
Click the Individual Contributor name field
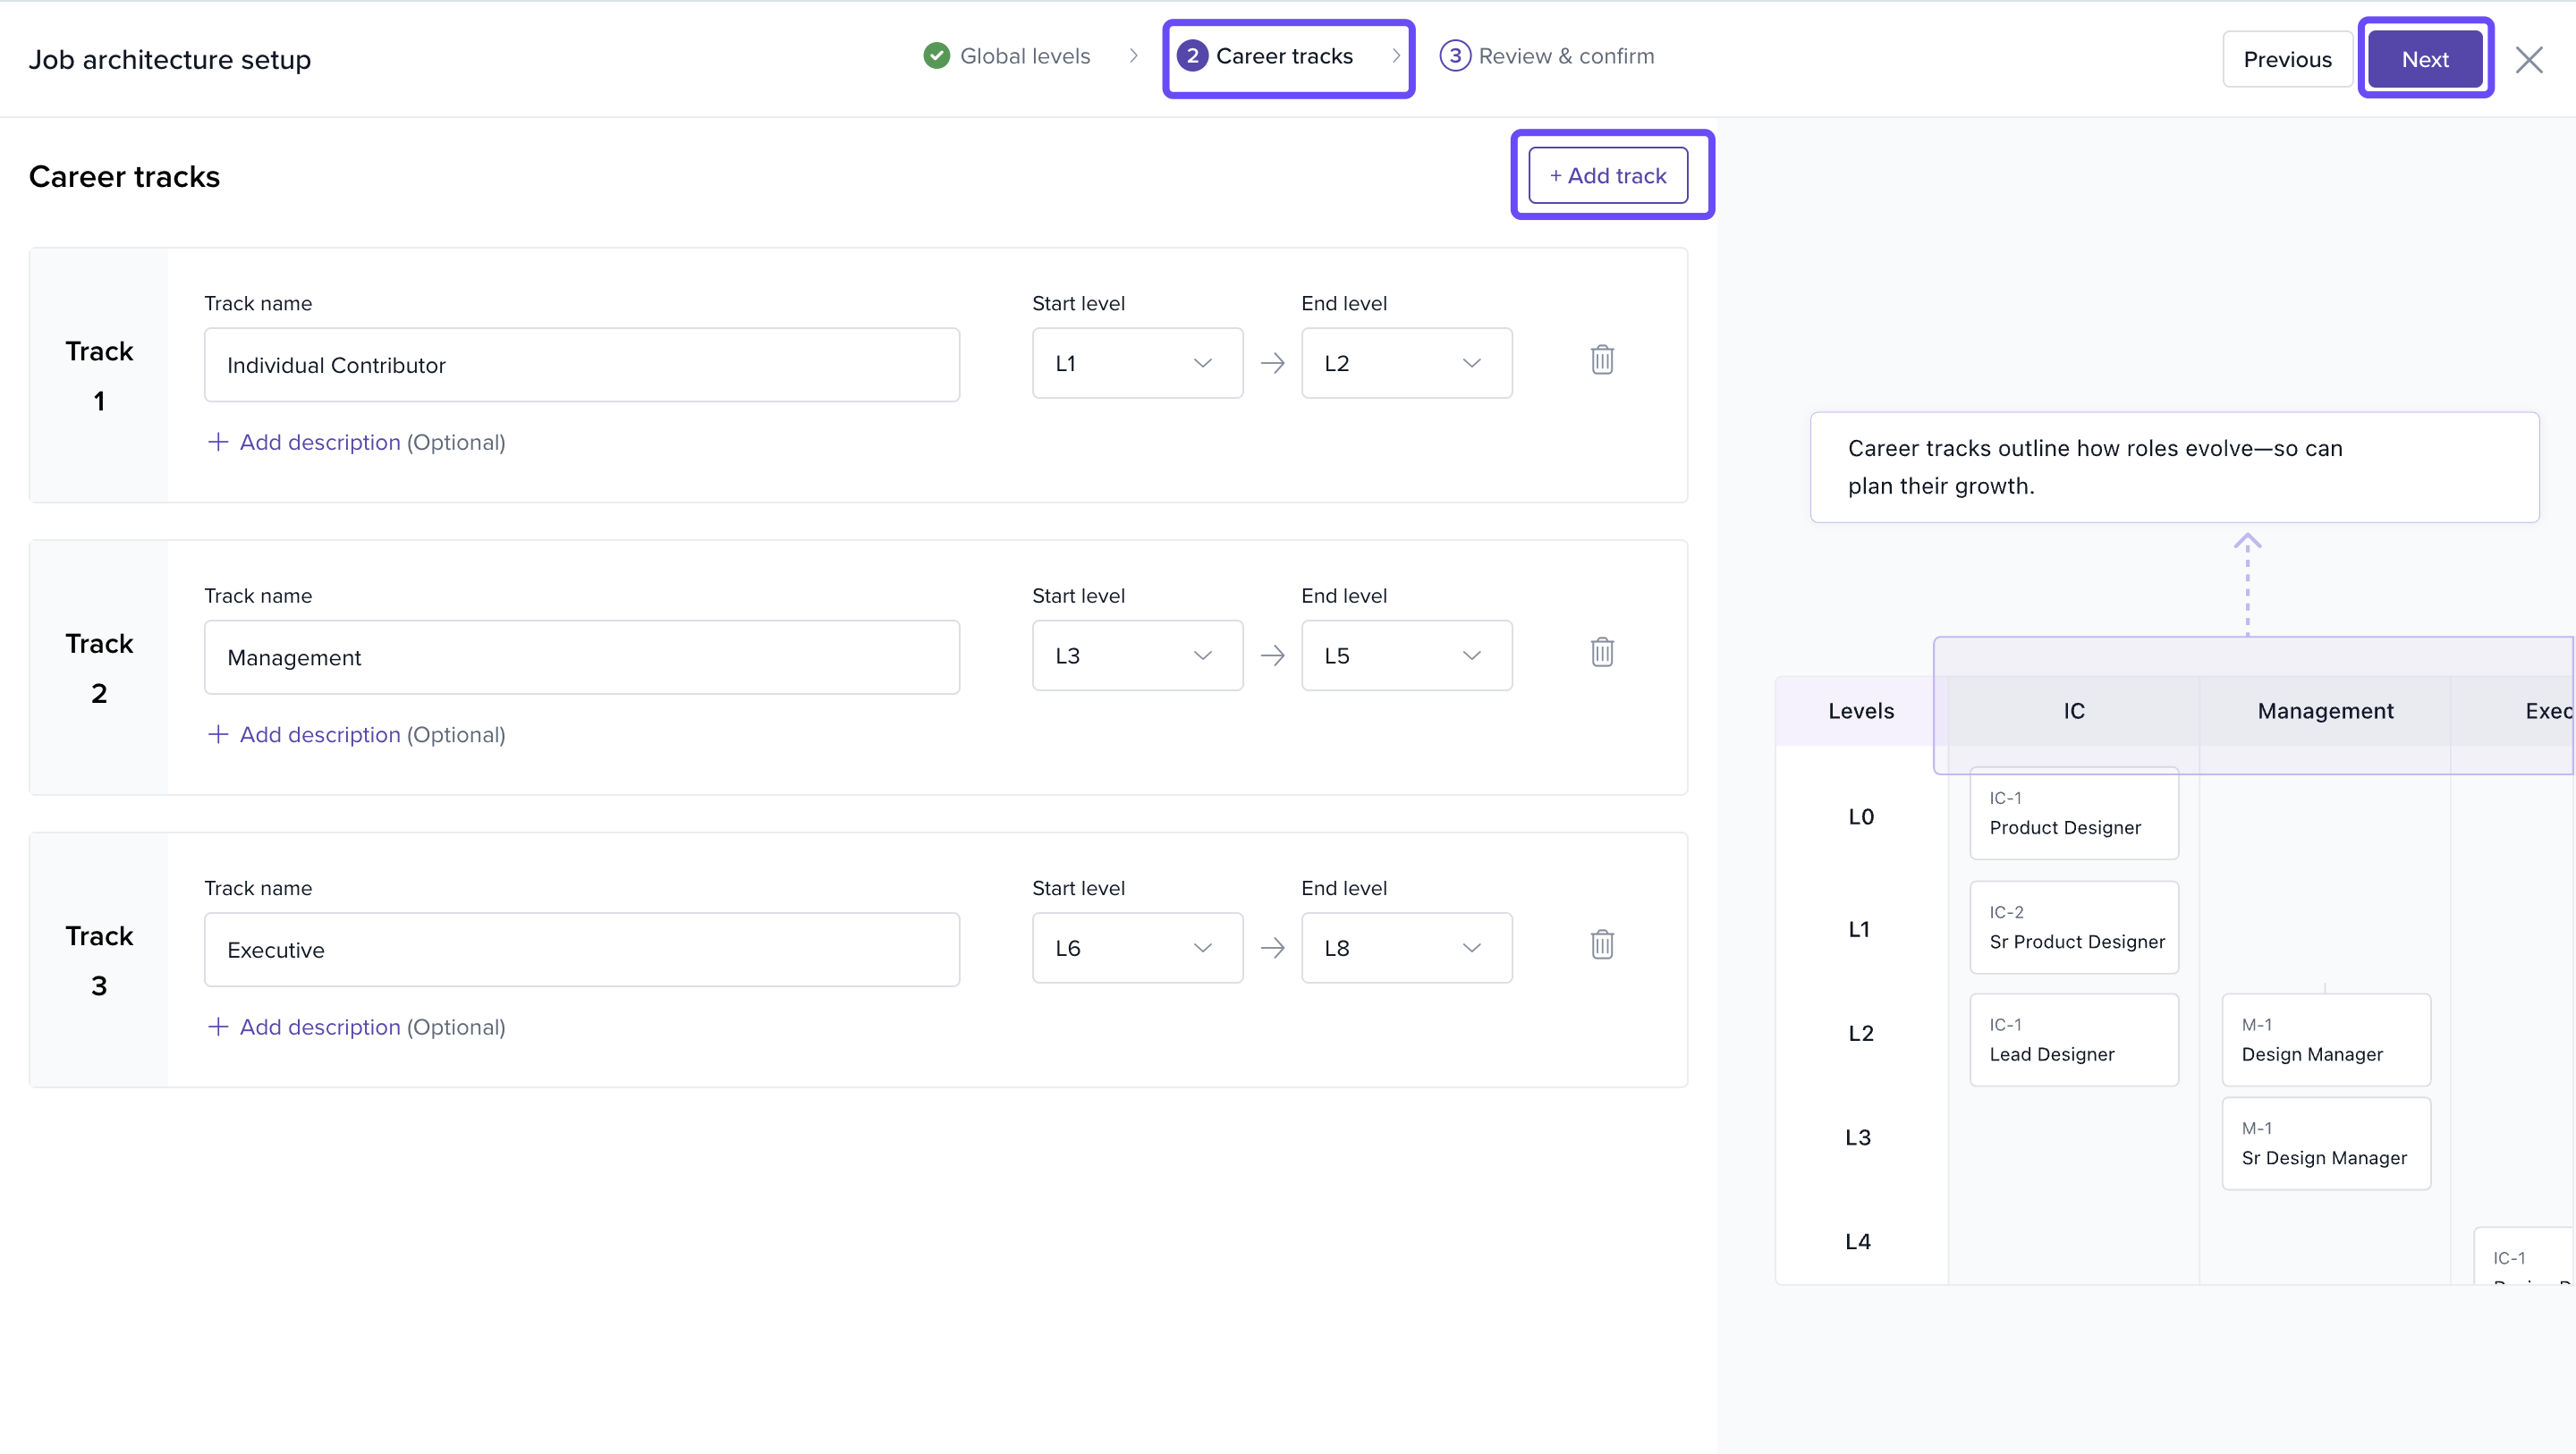tap(582, 365)
